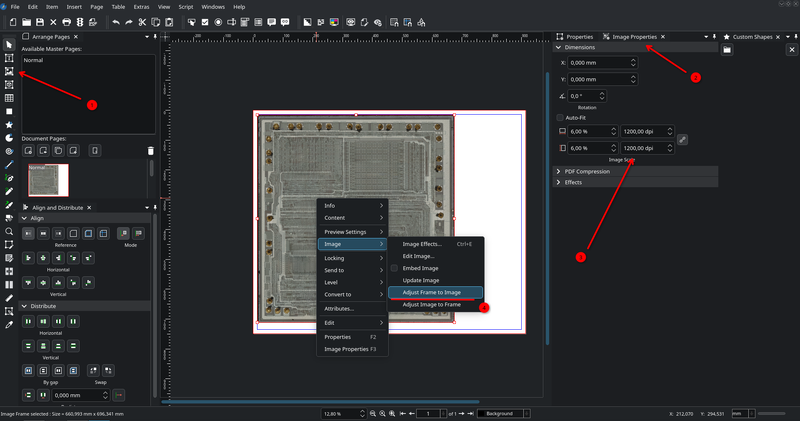This screenshot has height=421, width=800.
Task: Select the Bezier Curve tool
Action: coord(9,178)
